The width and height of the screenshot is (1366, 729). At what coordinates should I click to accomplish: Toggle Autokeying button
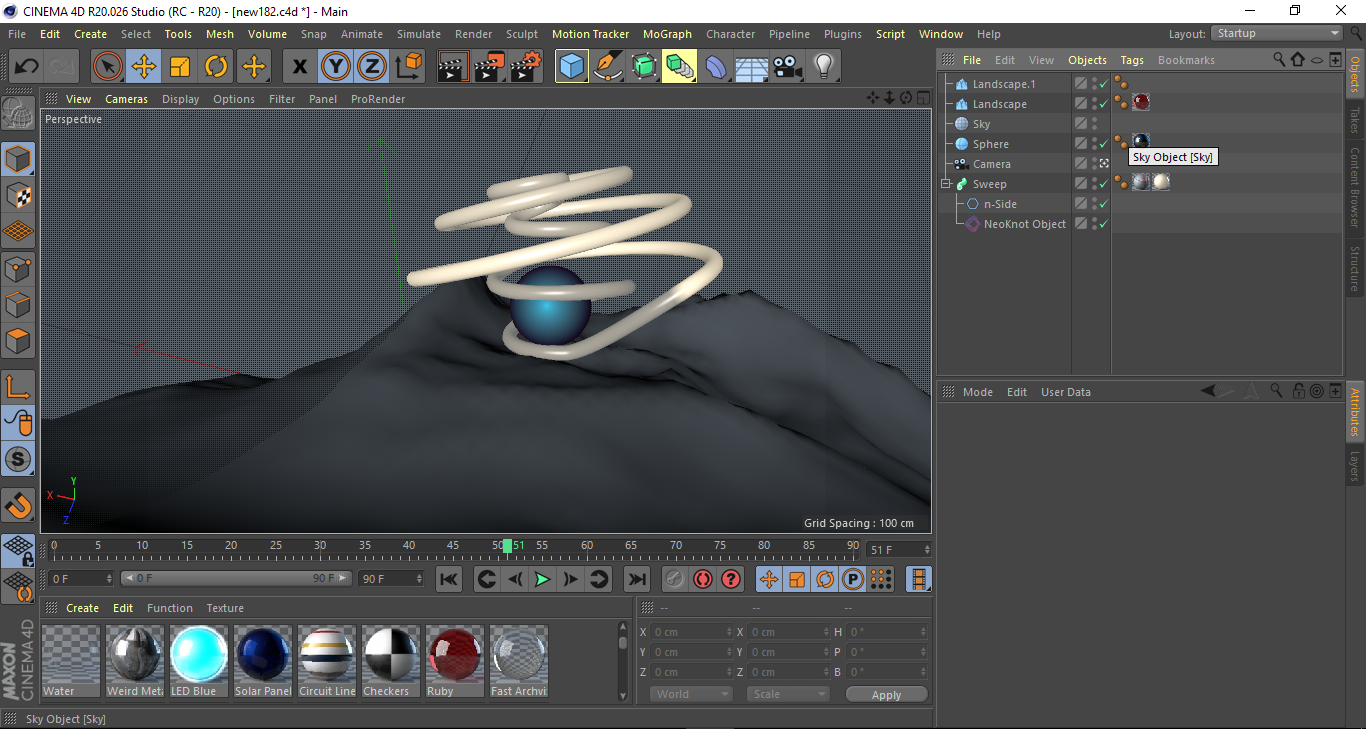coord(703,579)
